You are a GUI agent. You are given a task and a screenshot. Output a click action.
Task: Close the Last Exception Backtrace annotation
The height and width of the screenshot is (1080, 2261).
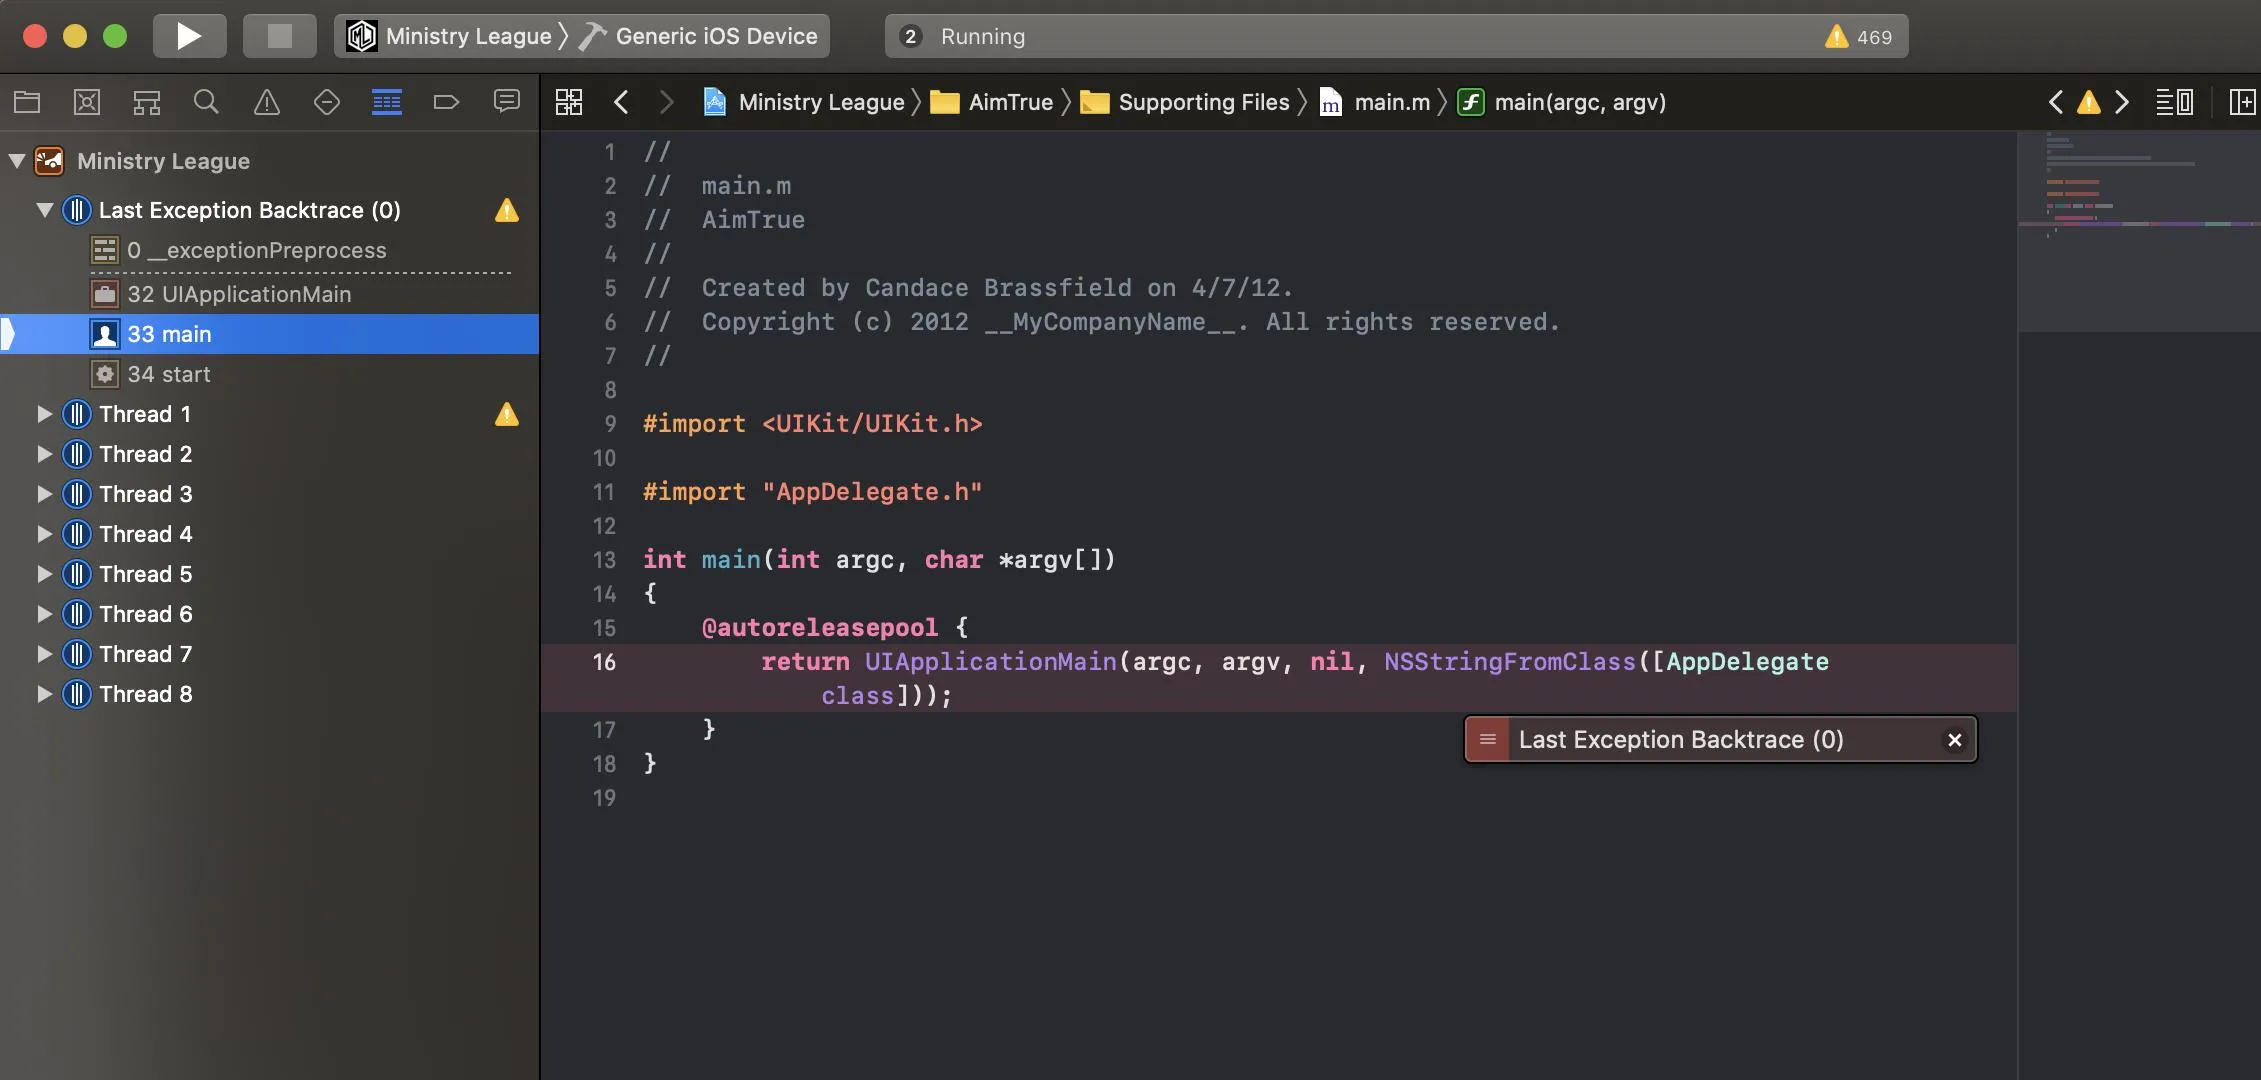pyautogui.click(x=1954, y=740)
